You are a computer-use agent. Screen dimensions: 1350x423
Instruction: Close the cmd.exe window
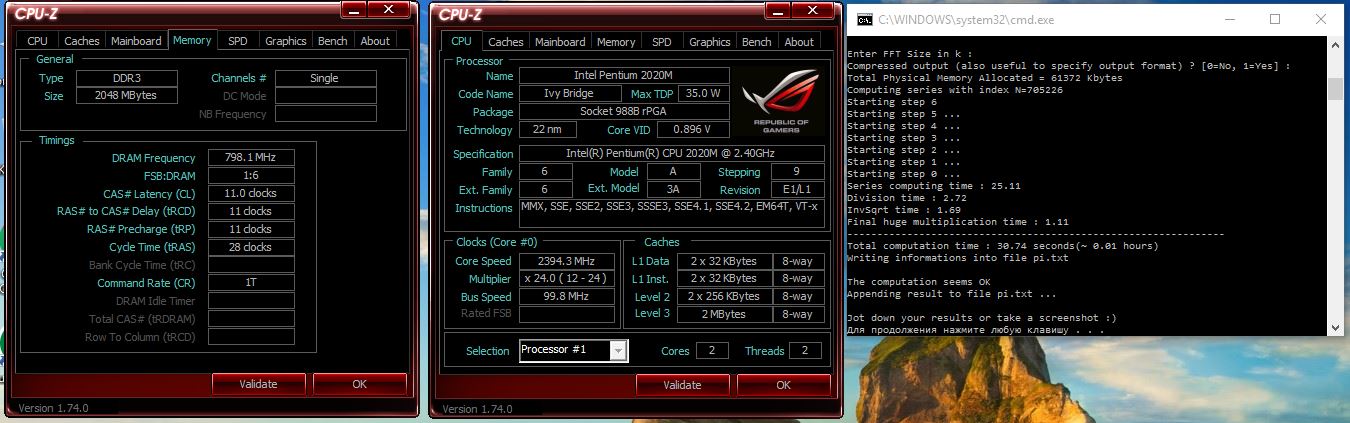1321,19
